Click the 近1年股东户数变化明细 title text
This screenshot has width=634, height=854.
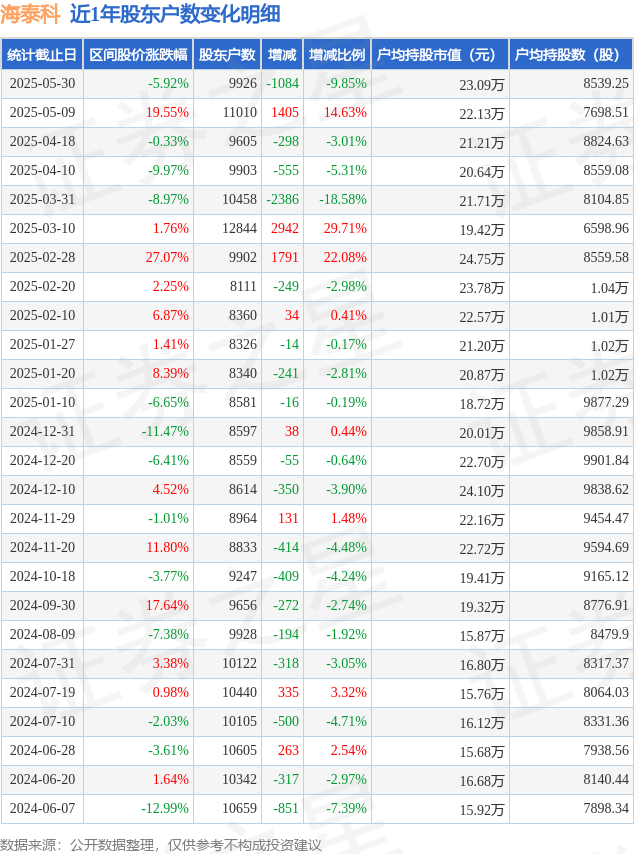175,14
